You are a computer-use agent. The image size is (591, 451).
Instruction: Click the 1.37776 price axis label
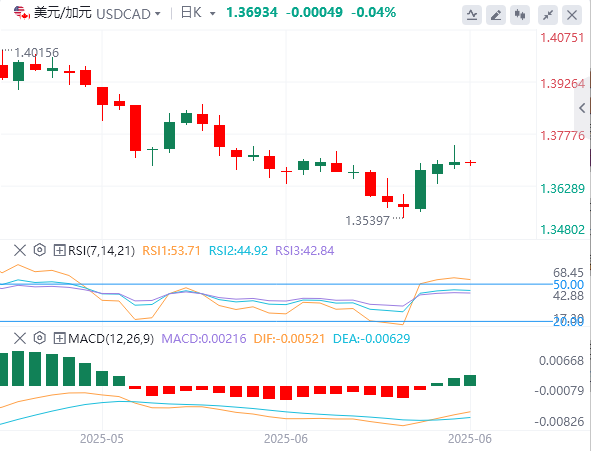click(562, 136)
